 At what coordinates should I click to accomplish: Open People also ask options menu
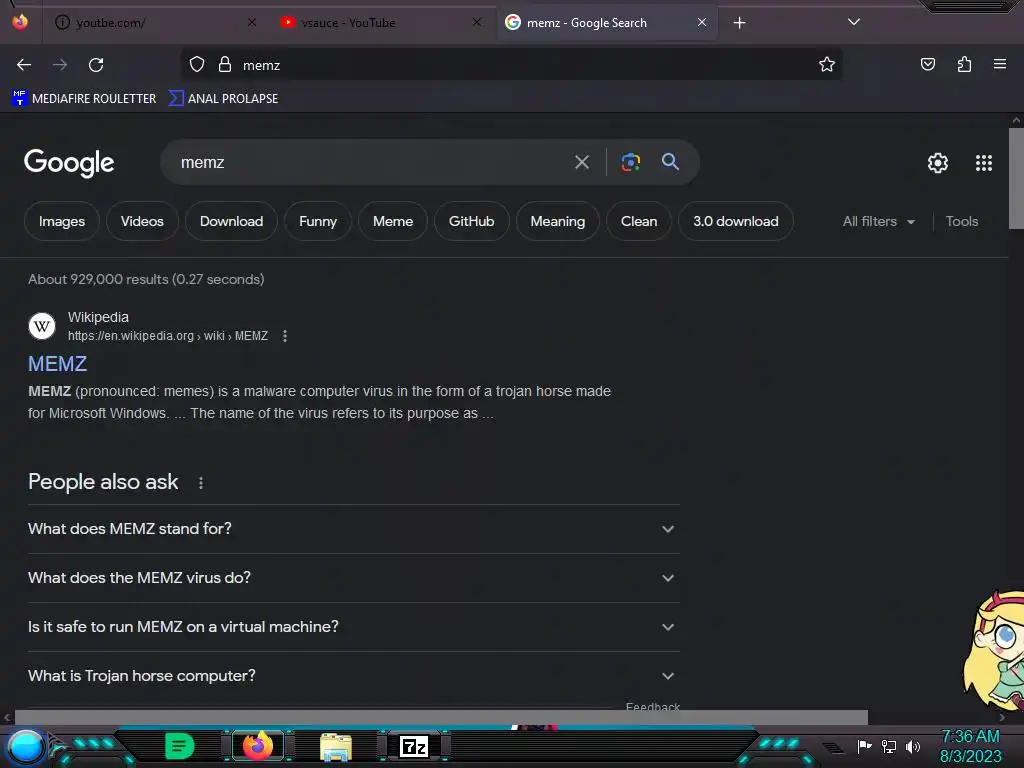(200, 483)
